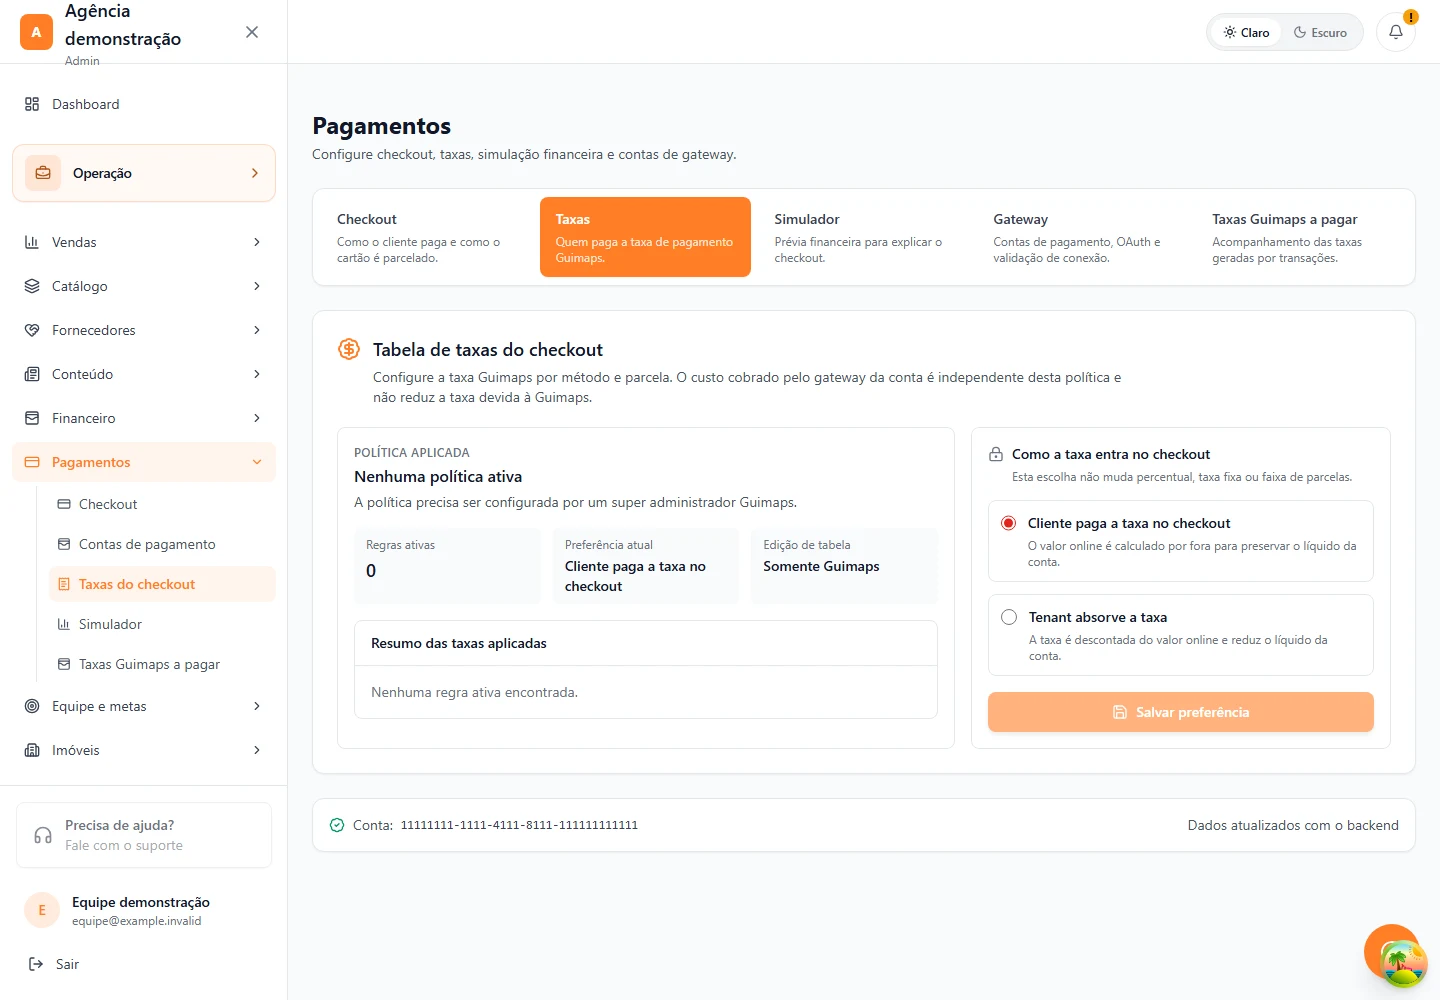1440x1000 pixels.
Task: Open Taxas Guimaps a pagar sidebar item
Action: 162,664
